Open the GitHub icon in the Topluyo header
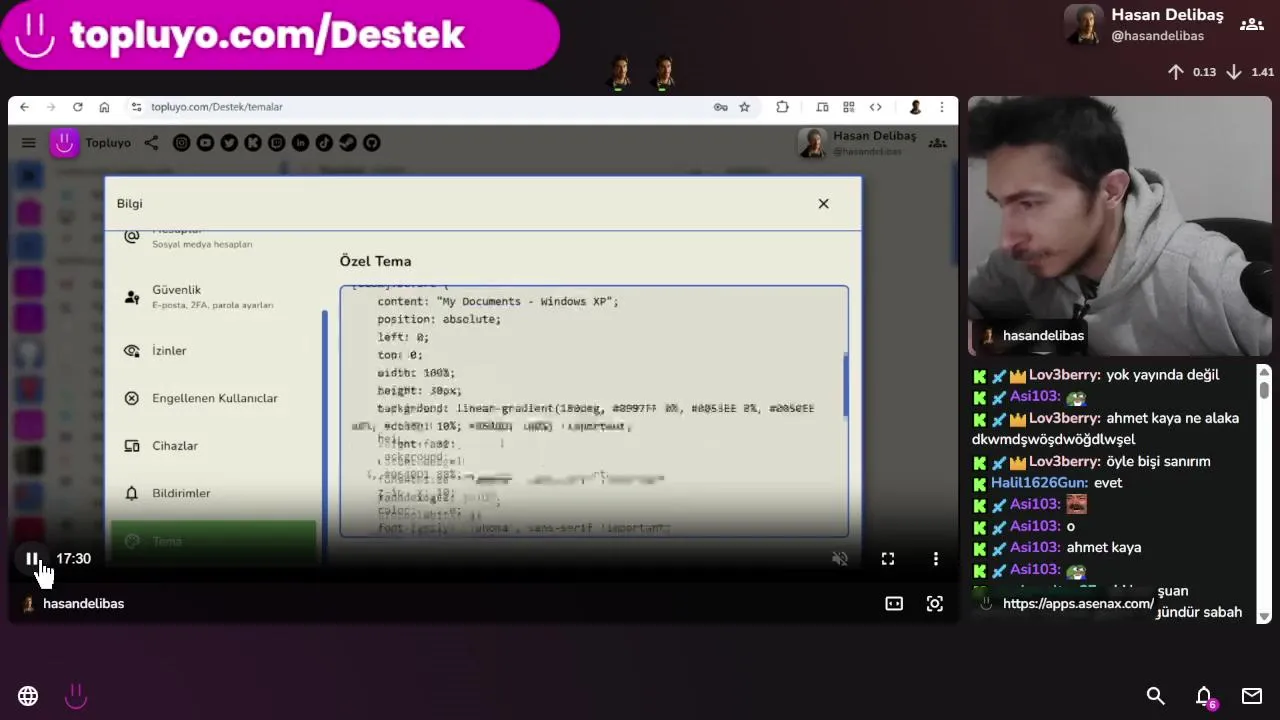This screenshot has width=1280, height=720. [371, 143]
